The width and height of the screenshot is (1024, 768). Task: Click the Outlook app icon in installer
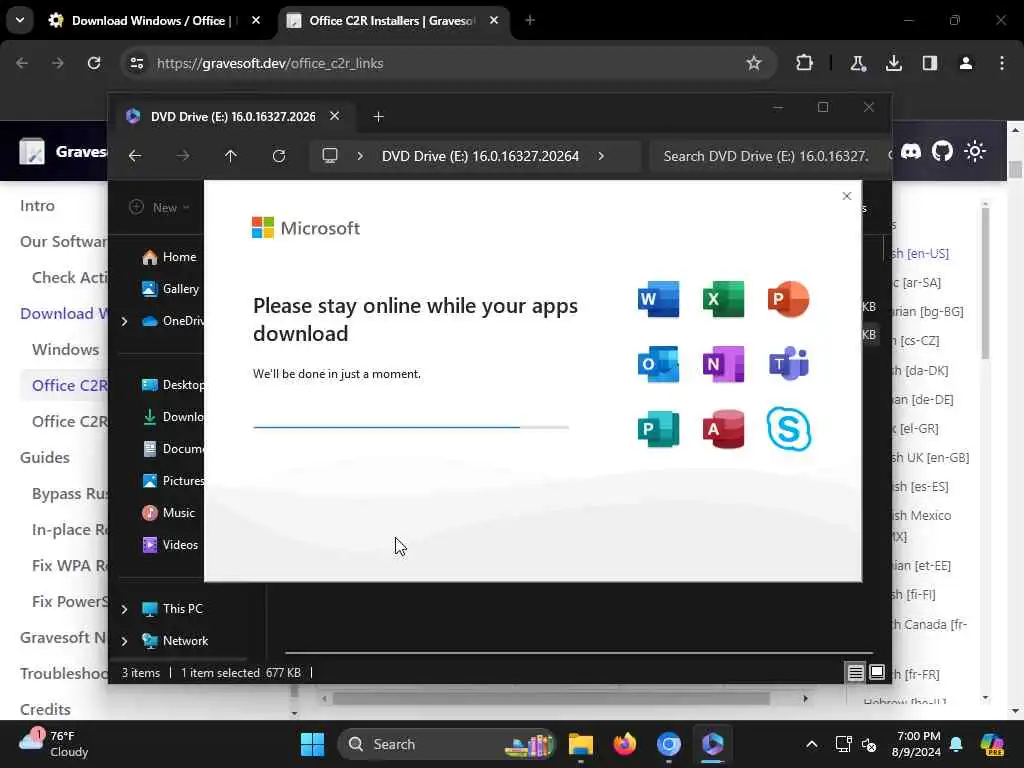[658, 364]
